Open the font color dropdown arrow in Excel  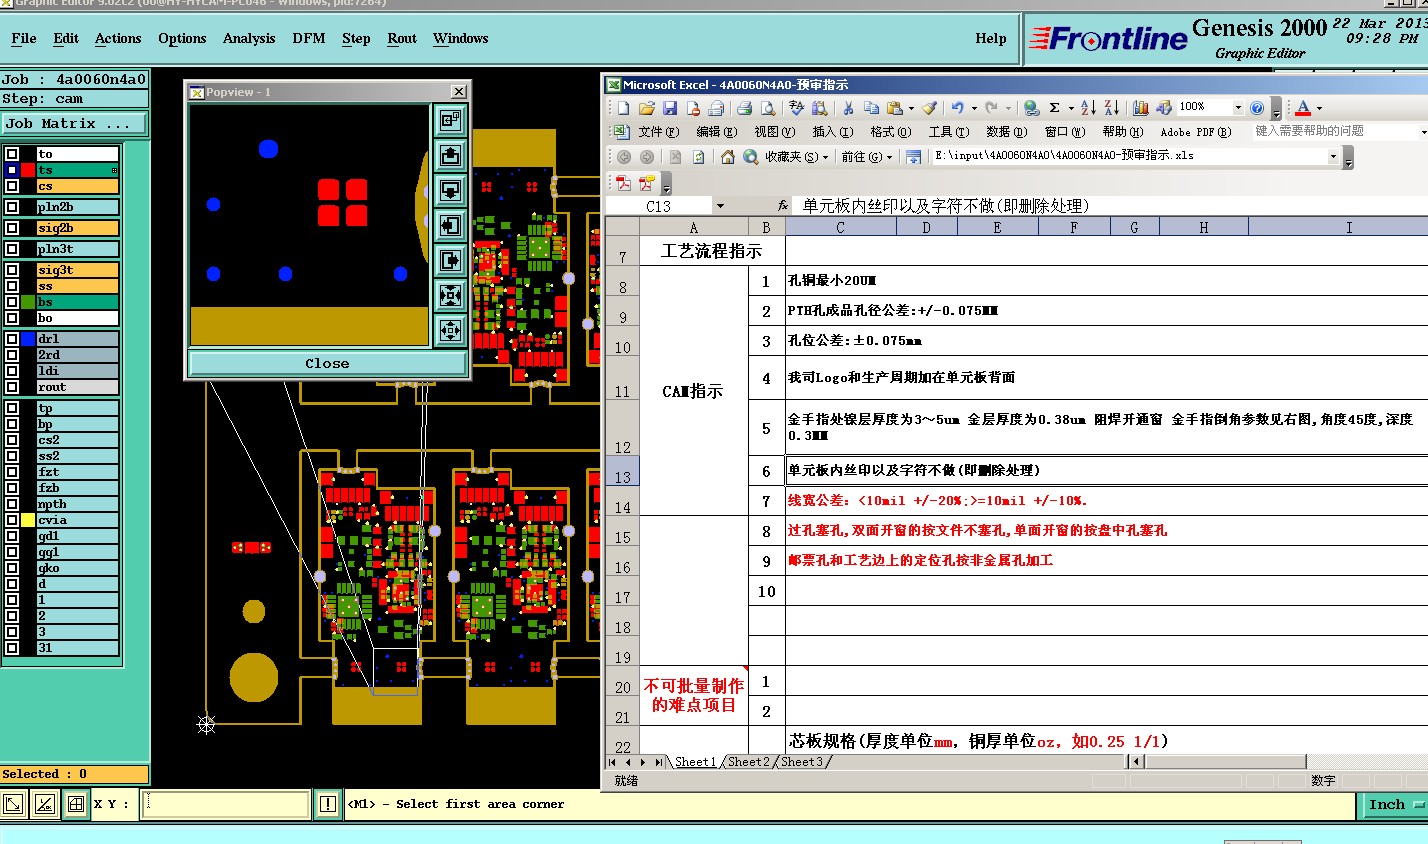pyautogui.click(x=1319, y=108)
